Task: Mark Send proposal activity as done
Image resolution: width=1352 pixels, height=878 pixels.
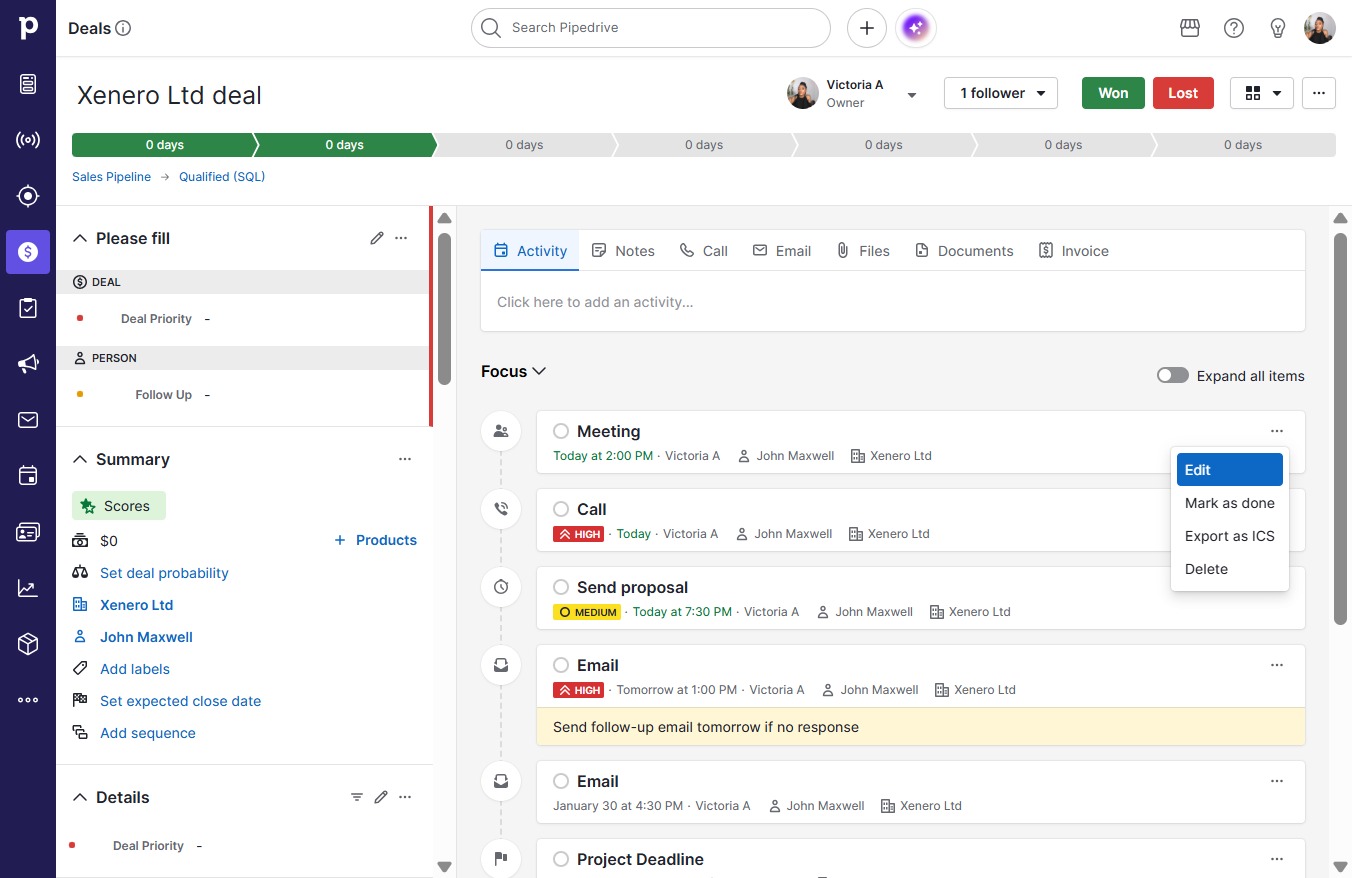Action: tap(561, 587)
